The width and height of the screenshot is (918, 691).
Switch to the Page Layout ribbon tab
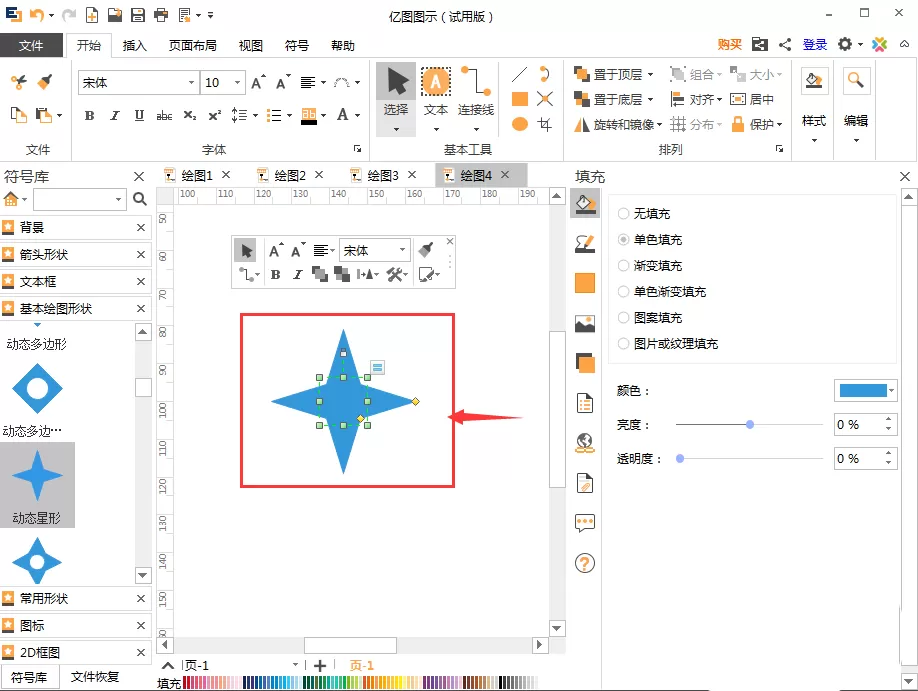click(x=193, y=46)
